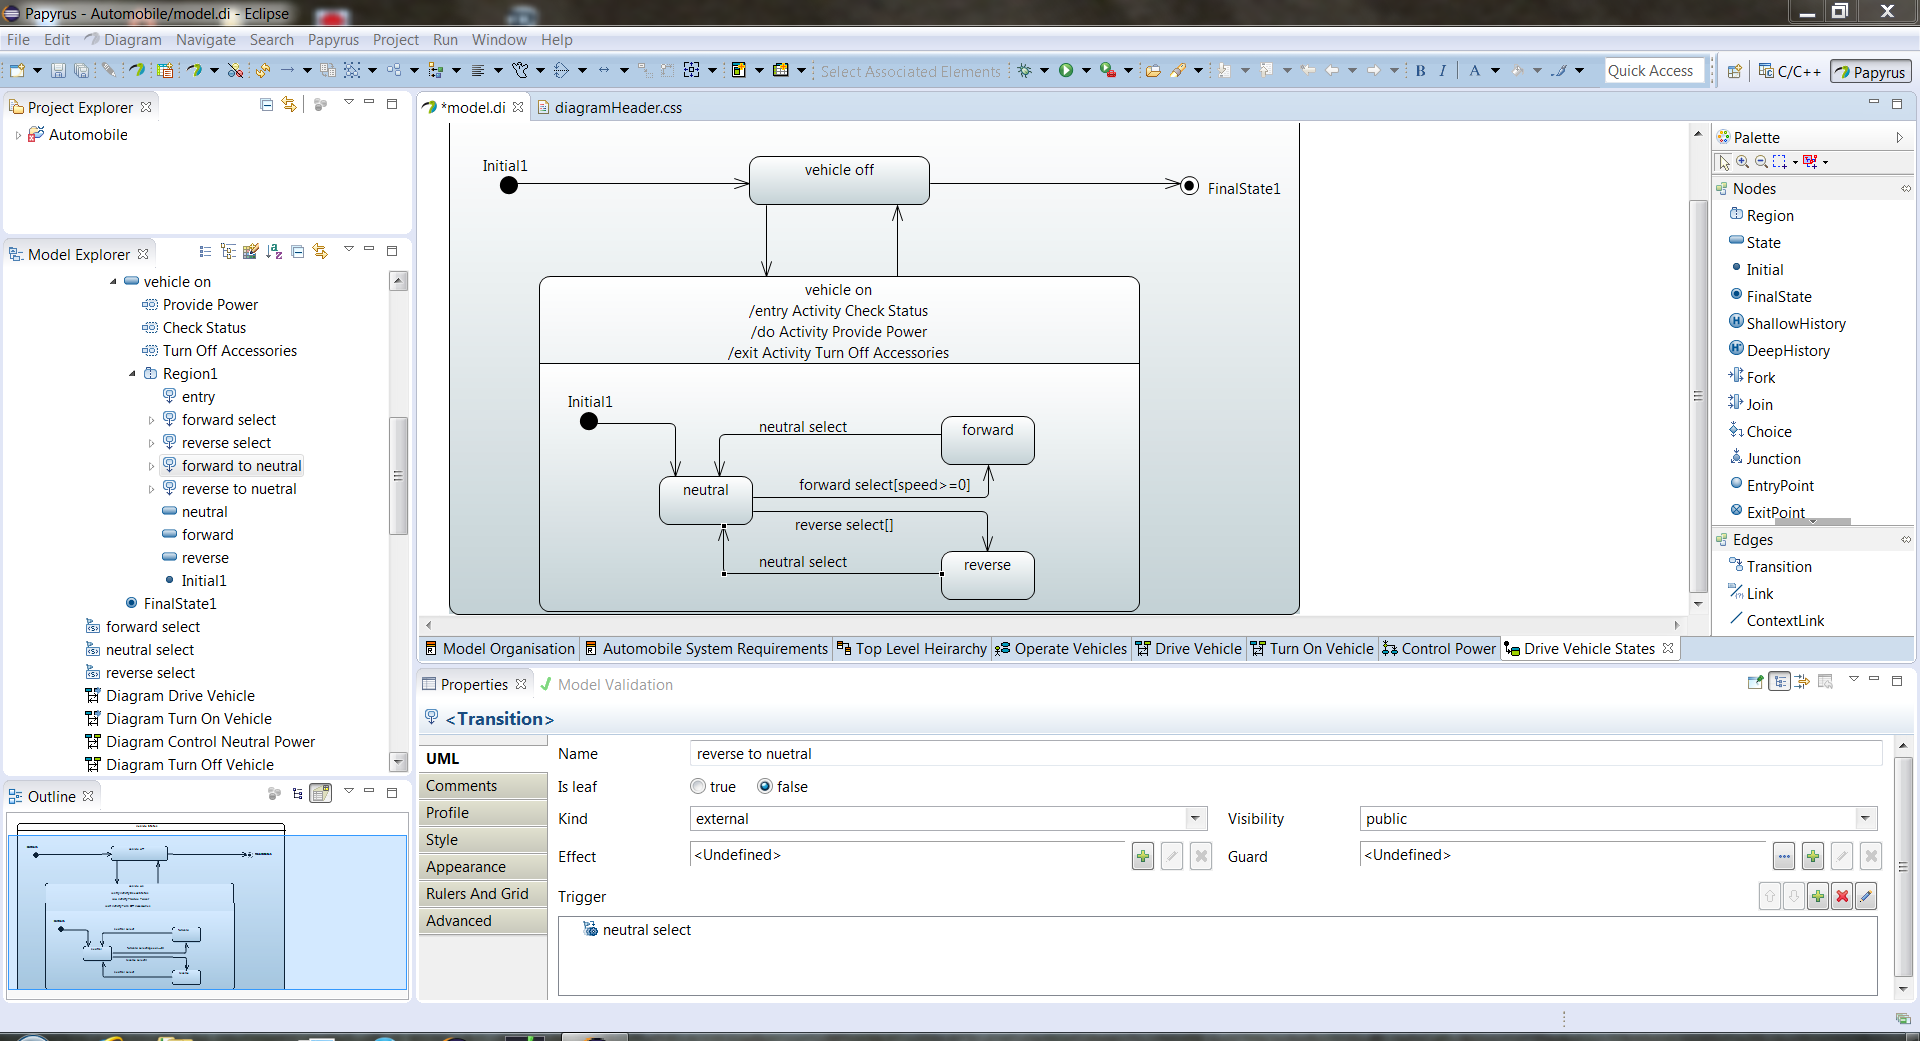This screenshot has height=1041, width=1920.
Task: Pick the ShallowHistory palette tool
Action: 1787,323
